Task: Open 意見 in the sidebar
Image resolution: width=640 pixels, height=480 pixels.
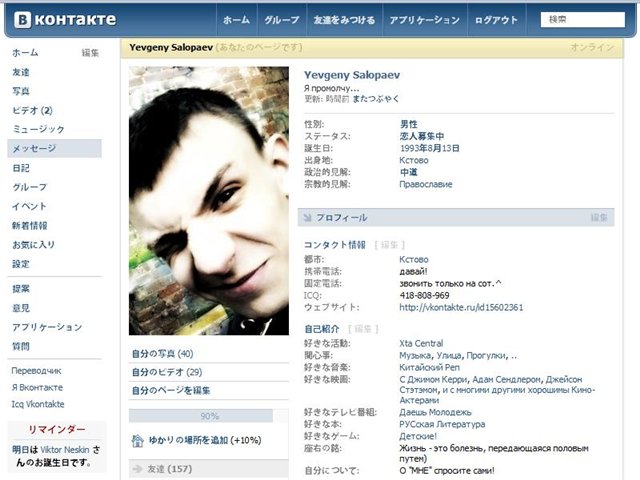Action: click(x=21, y=308)
